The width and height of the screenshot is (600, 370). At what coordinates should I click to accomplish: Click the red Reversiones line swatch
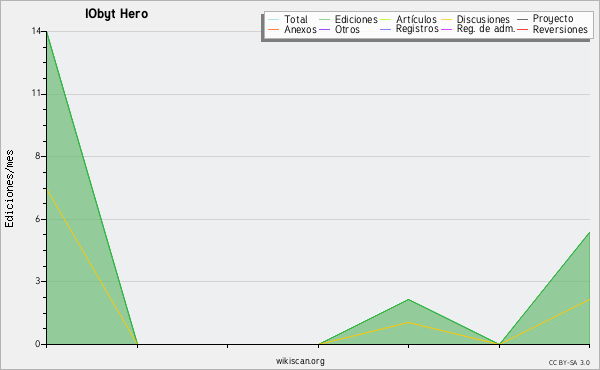[522, 29]
